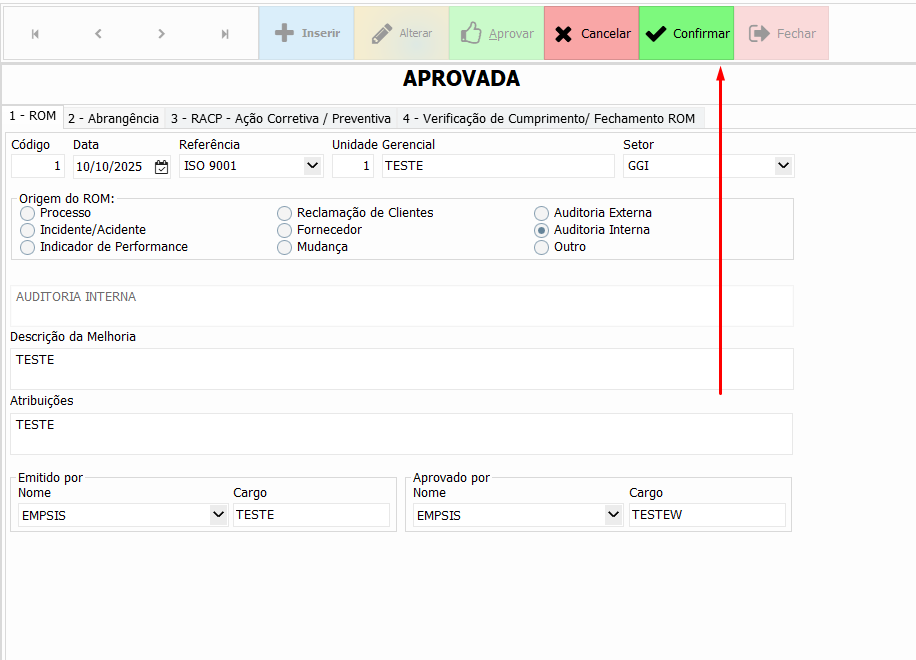This screenshot has width=916, height=660.
Task: Go to next record arrow
Action: point(161,34)
